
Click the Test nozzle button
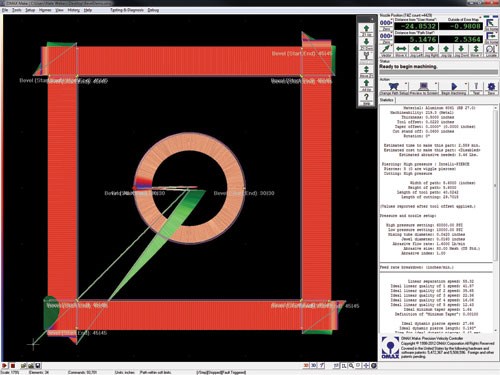476,88
